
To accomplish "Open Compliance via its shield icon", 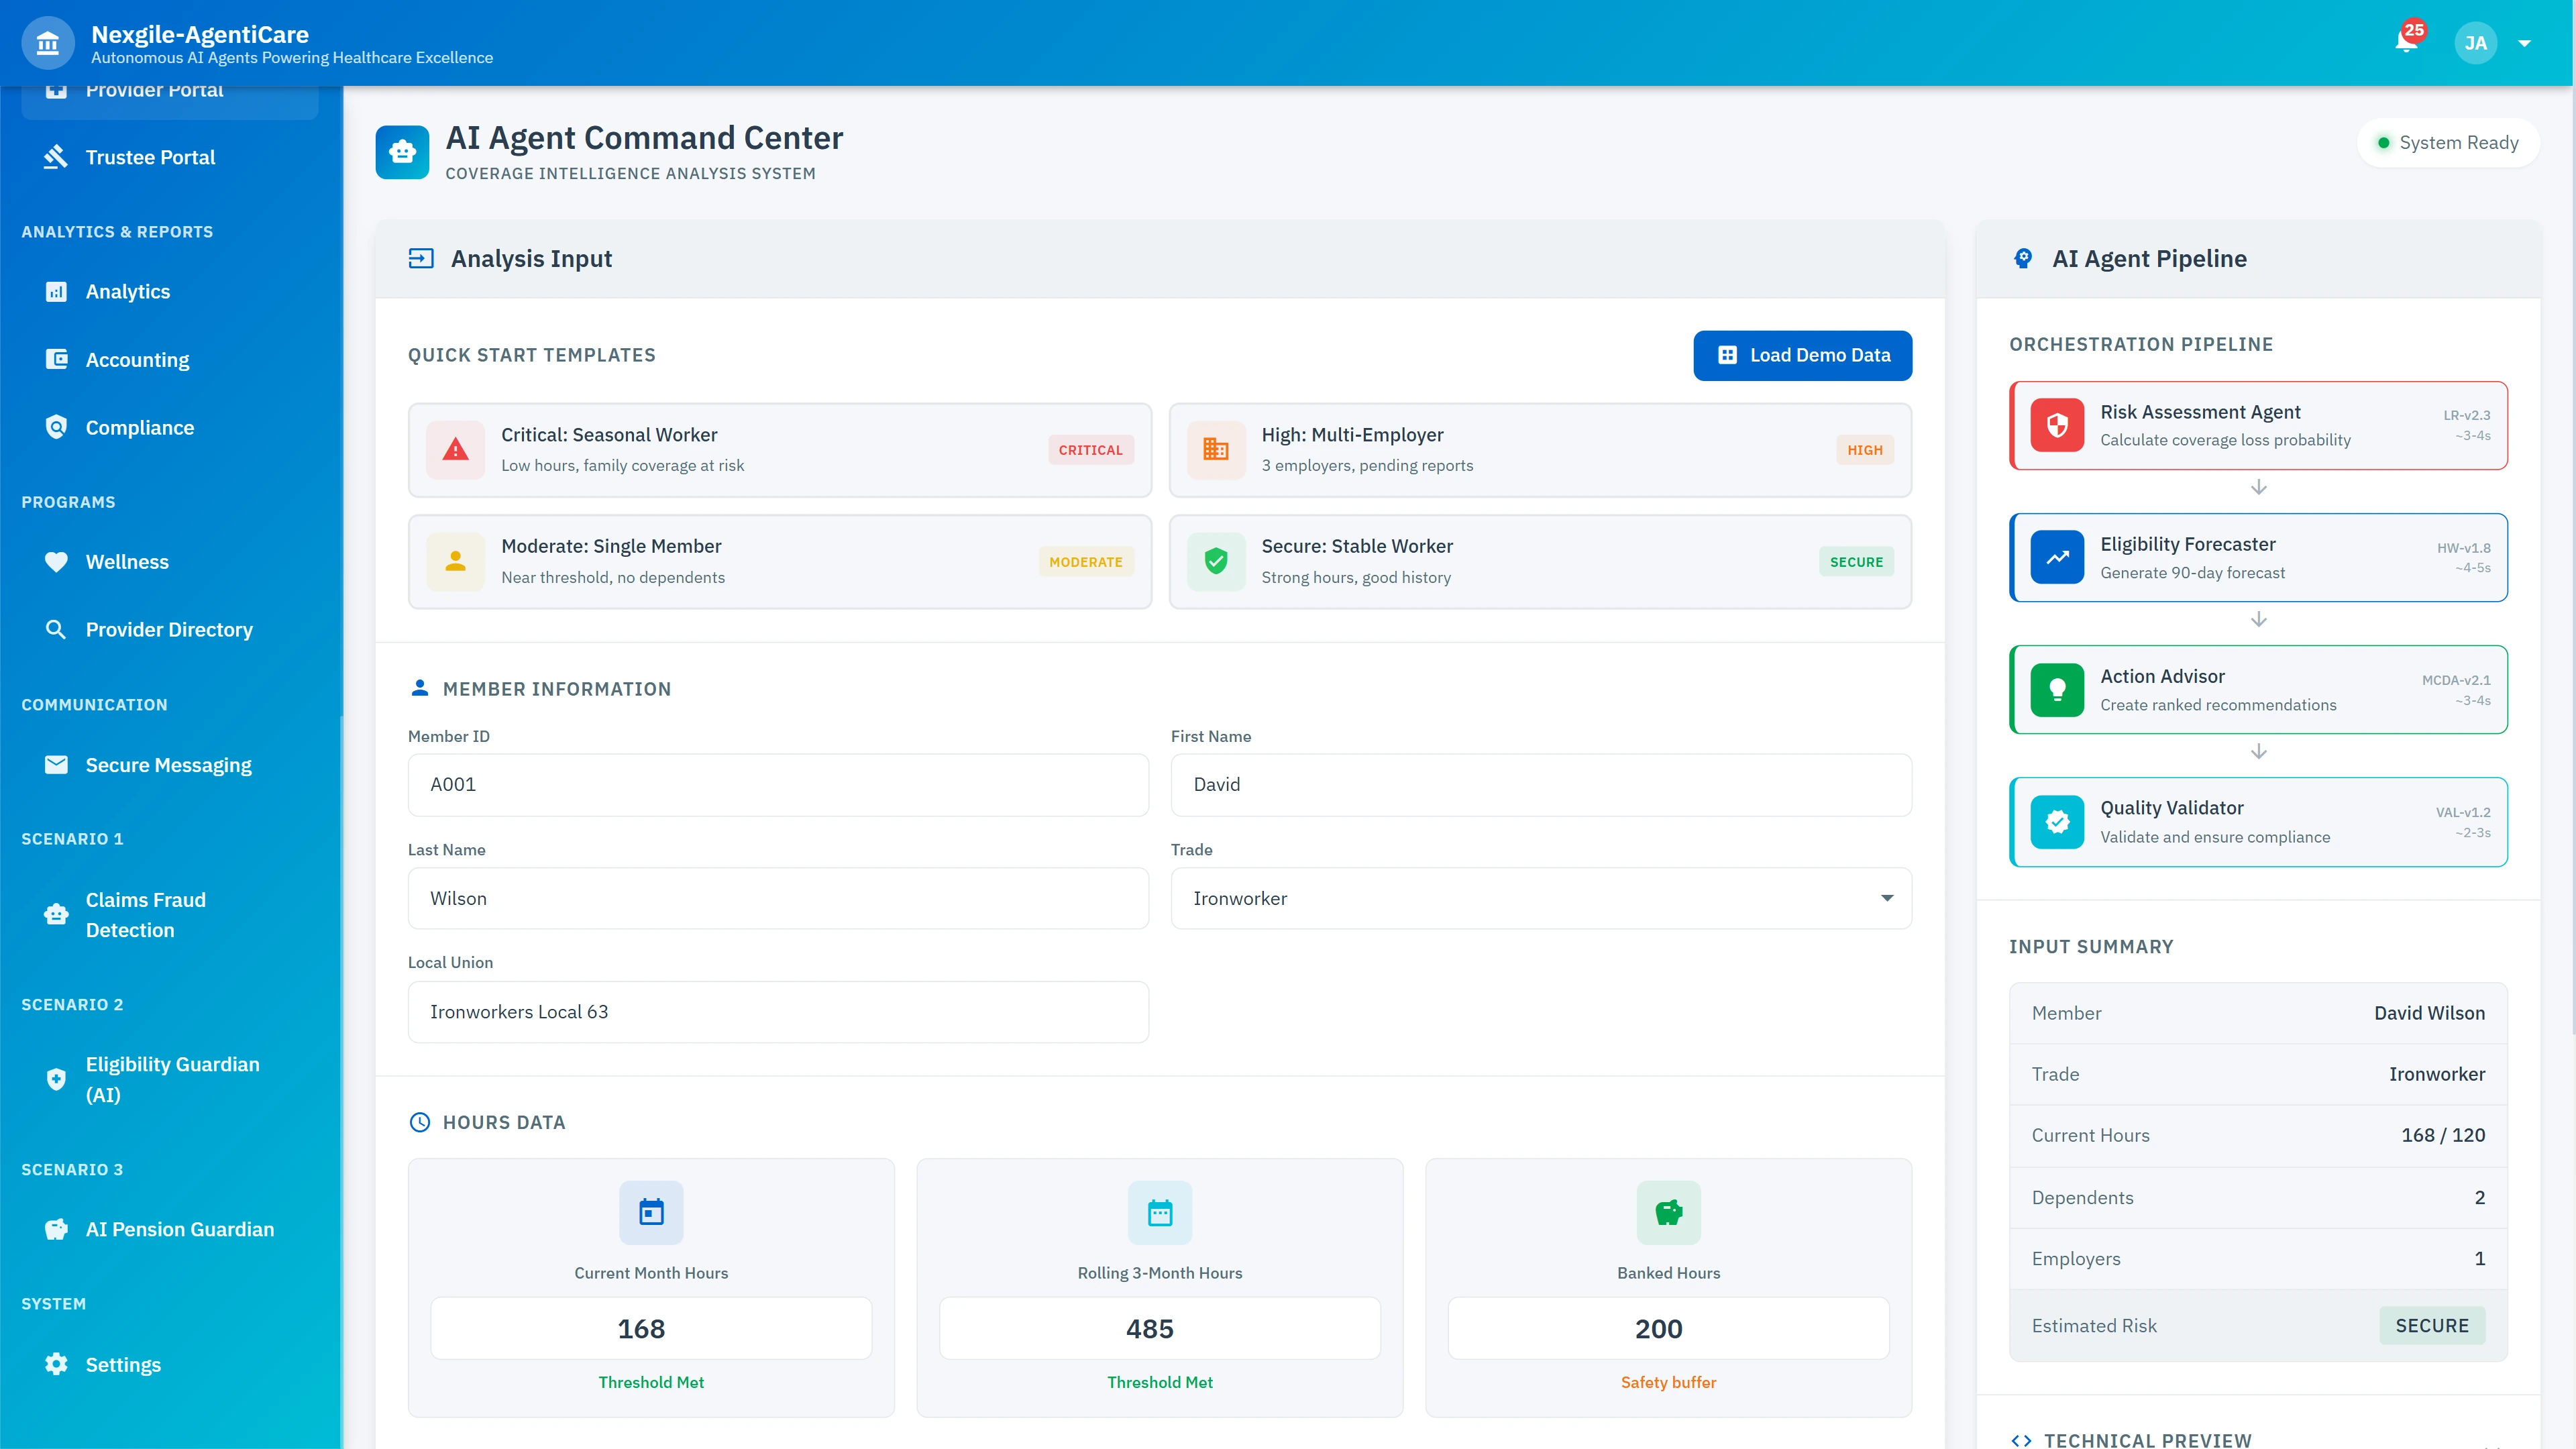I will (57, 427).
